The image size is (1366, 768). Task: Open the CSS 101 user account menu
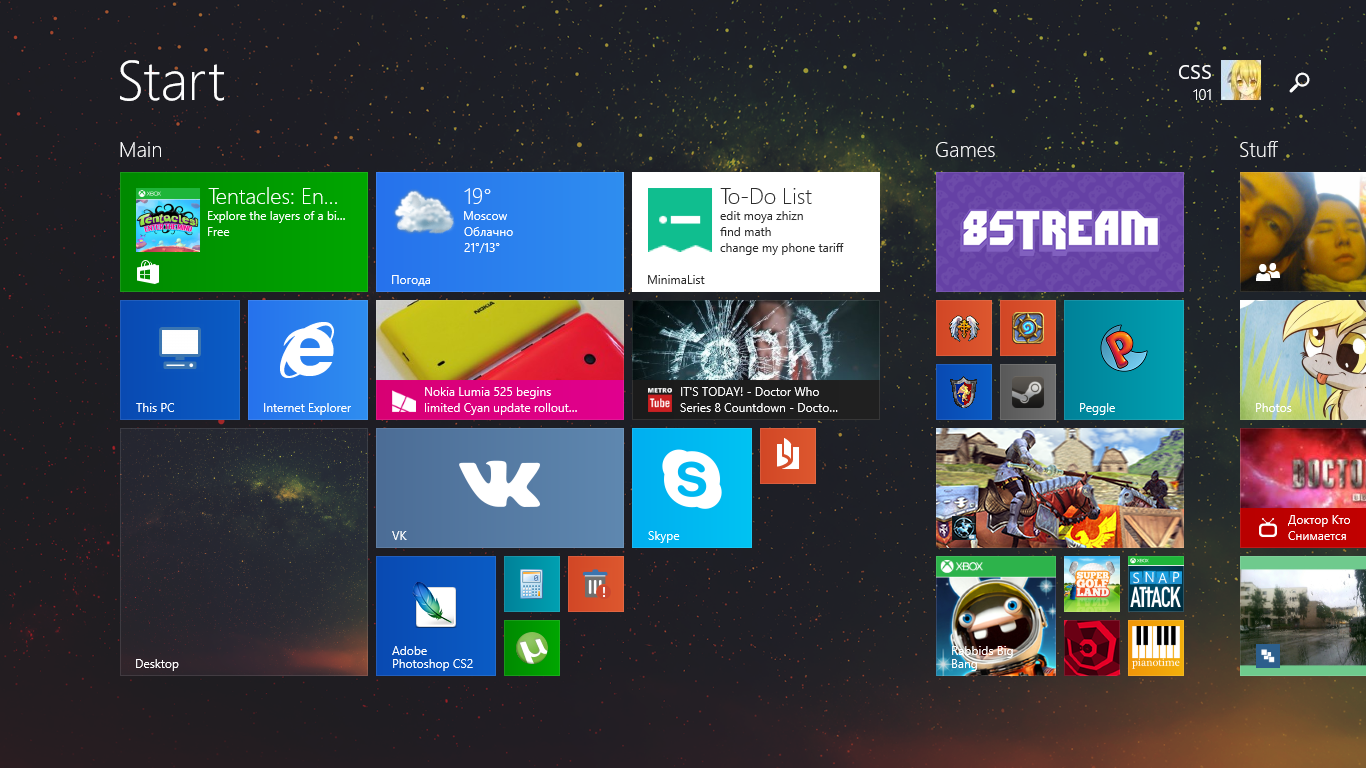[x=1219, y=81]
